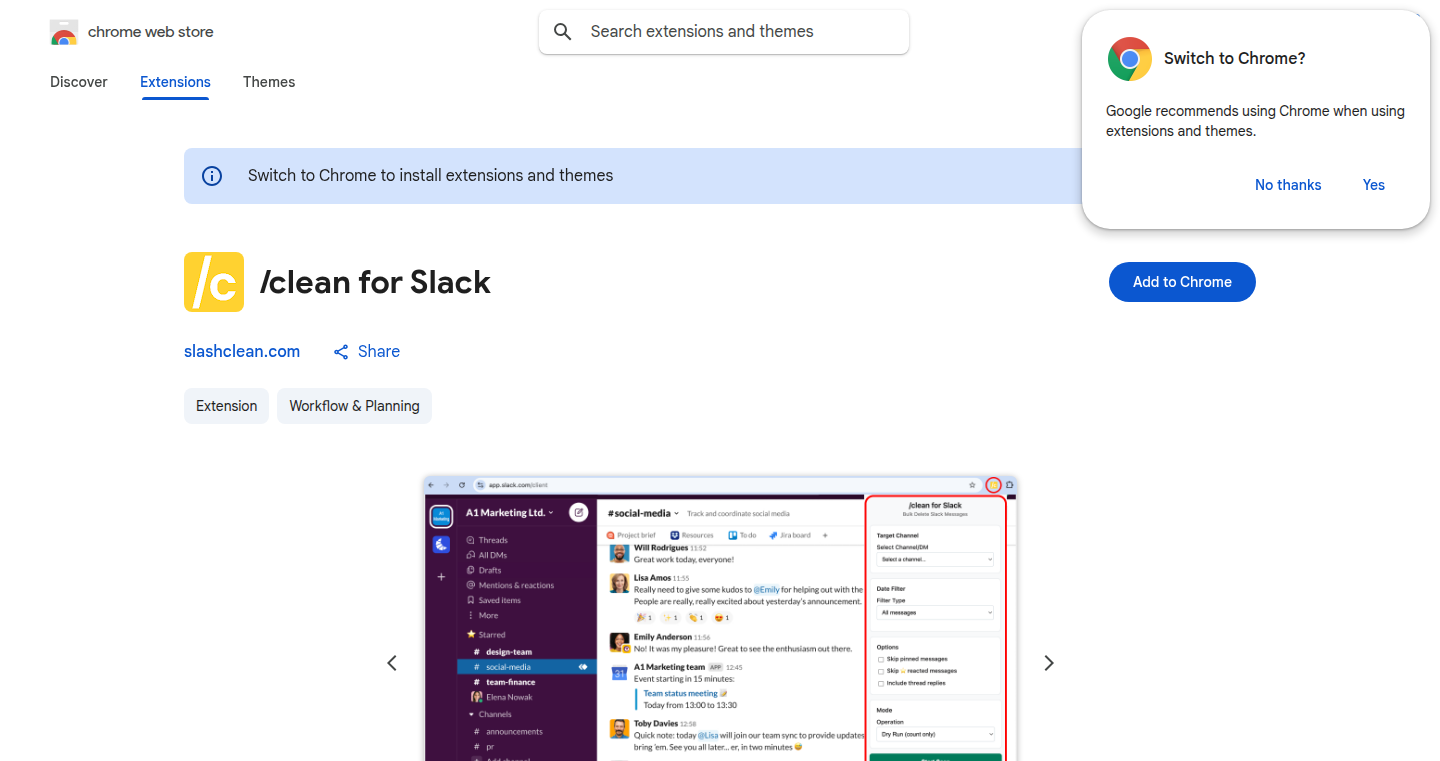Click the Slack extension screenshot preview
This screenshot has width=1440, height=761.
click(720, 618)
